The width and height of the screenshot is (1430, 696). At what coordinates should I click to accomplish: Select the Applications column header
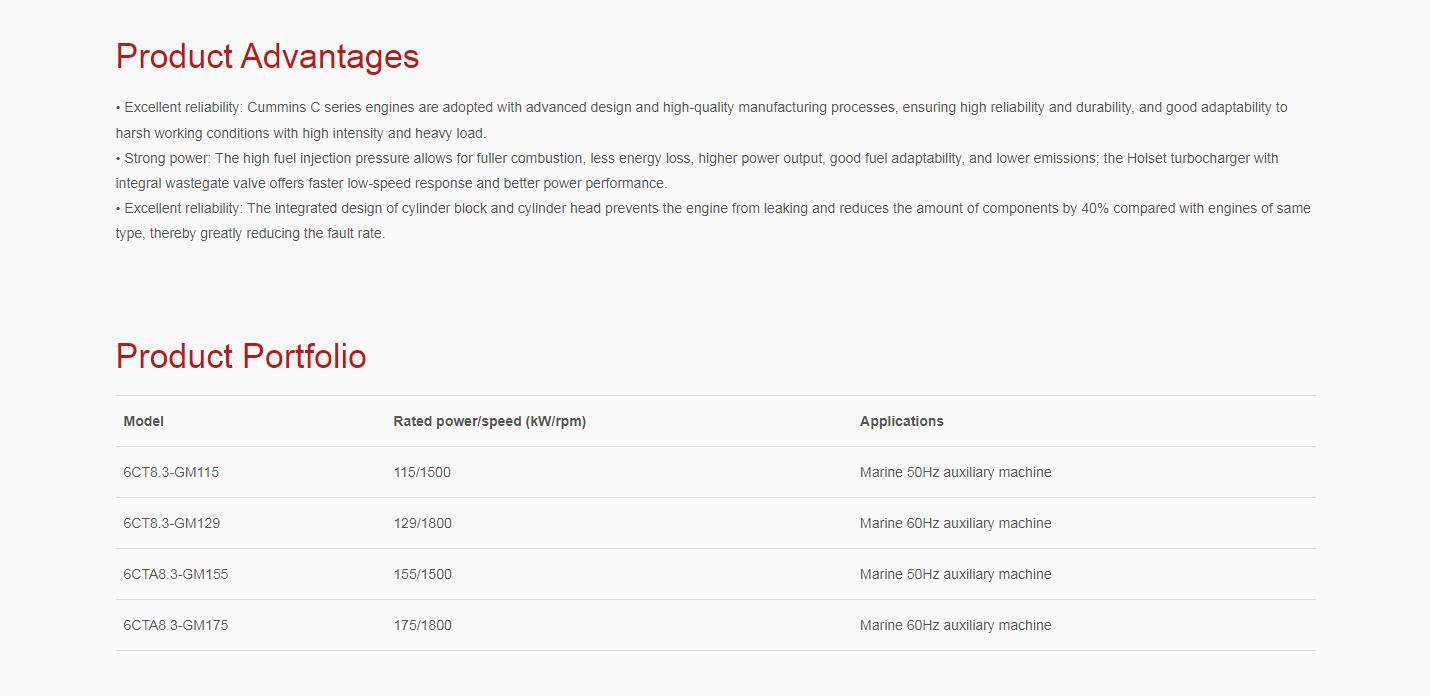[901, 421]
